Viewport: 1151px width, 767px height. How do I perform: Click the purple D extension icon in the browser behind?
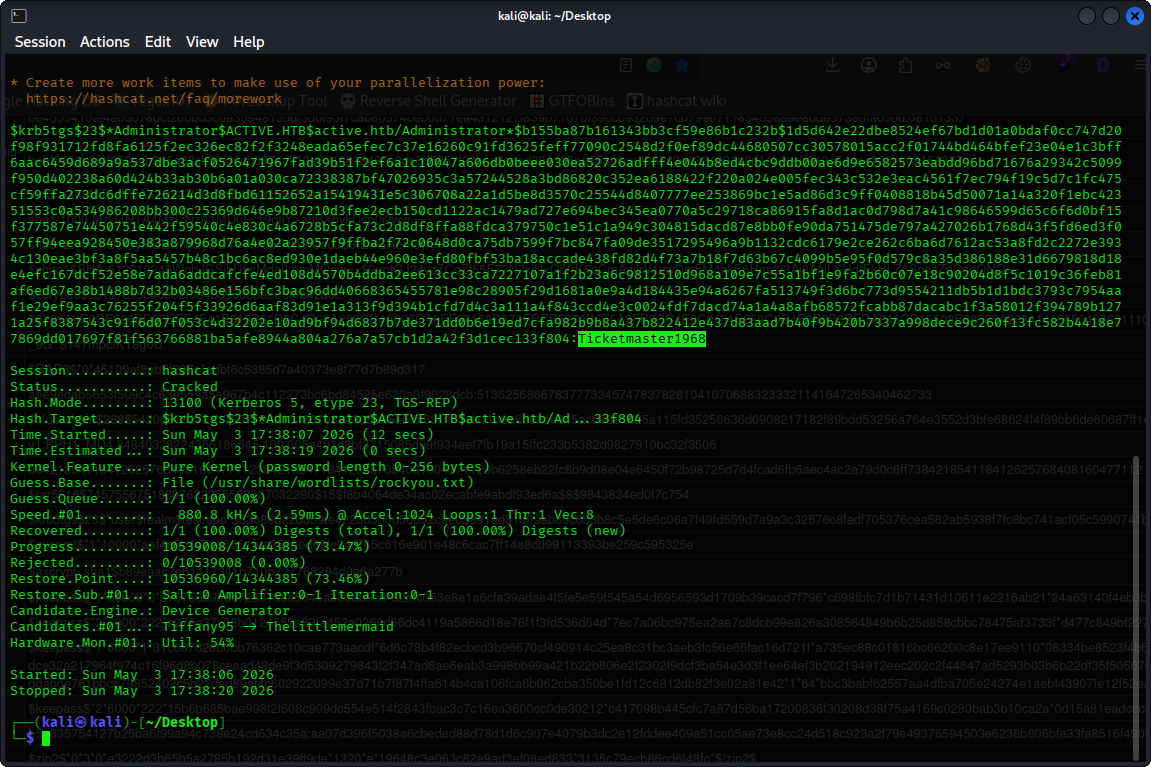(1103, 65)
